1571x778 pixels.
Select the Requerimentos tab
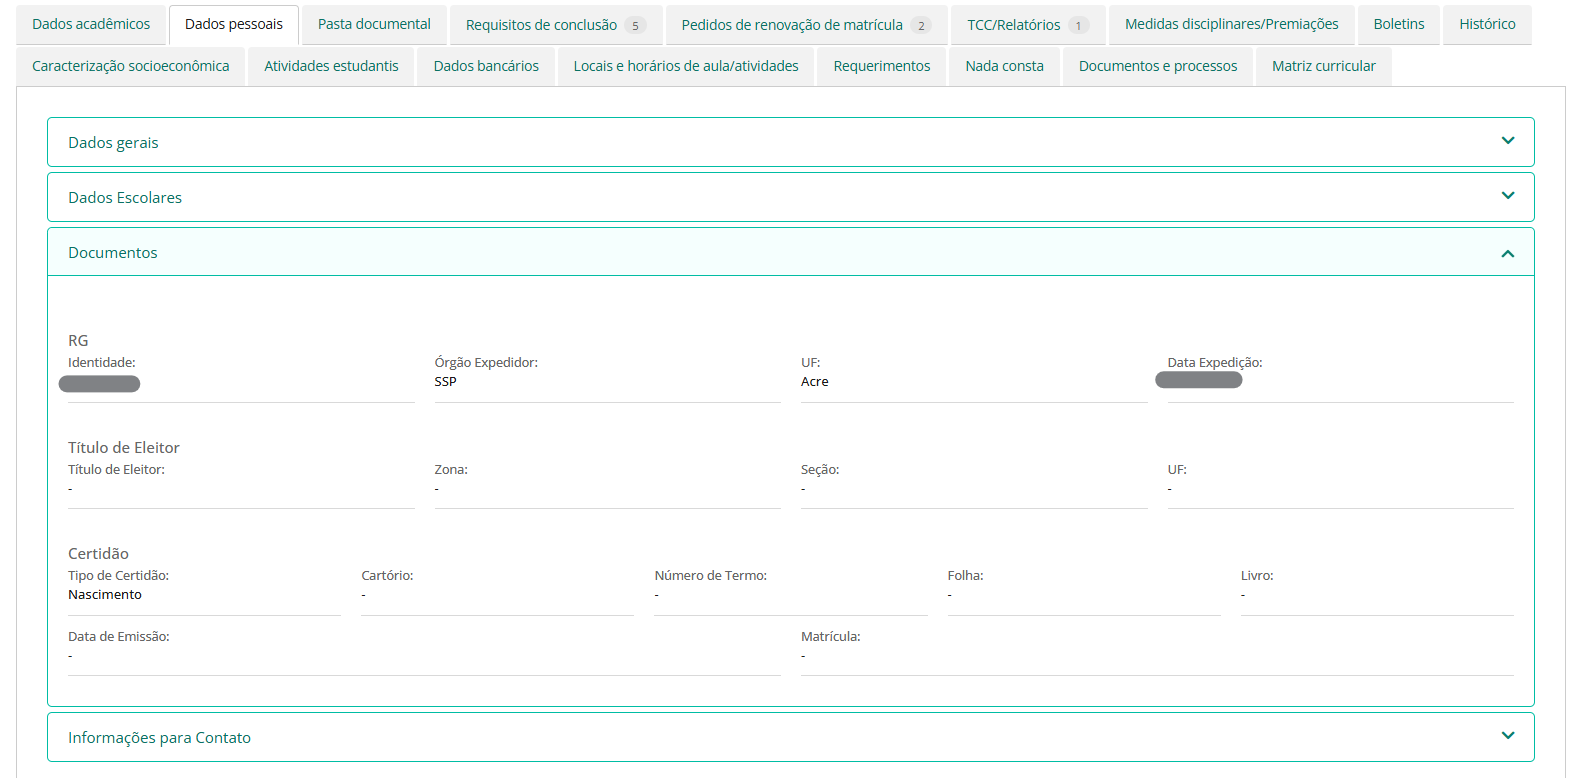(x=881, y=66)
